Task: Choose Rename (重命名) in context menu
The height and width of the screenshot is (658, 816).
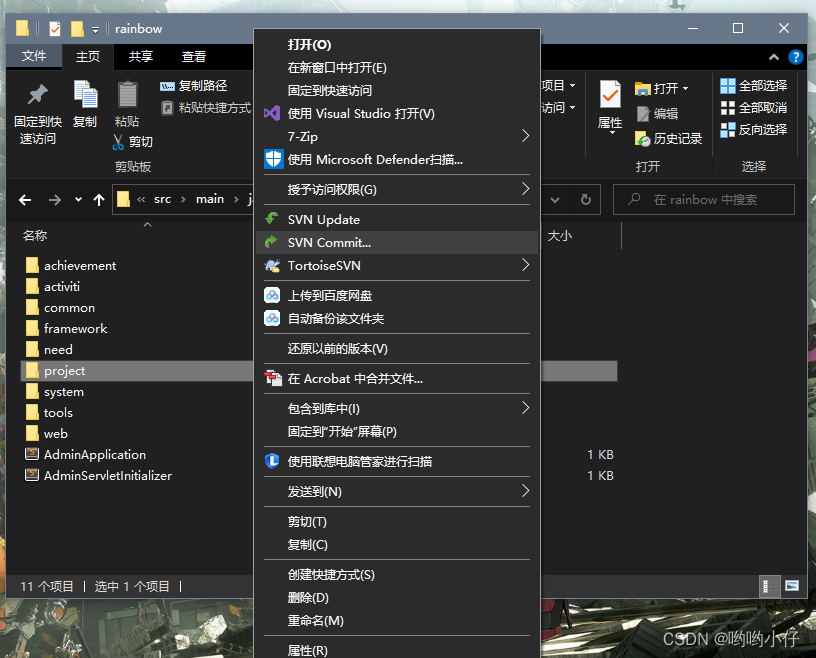Action: click(398, 621)
